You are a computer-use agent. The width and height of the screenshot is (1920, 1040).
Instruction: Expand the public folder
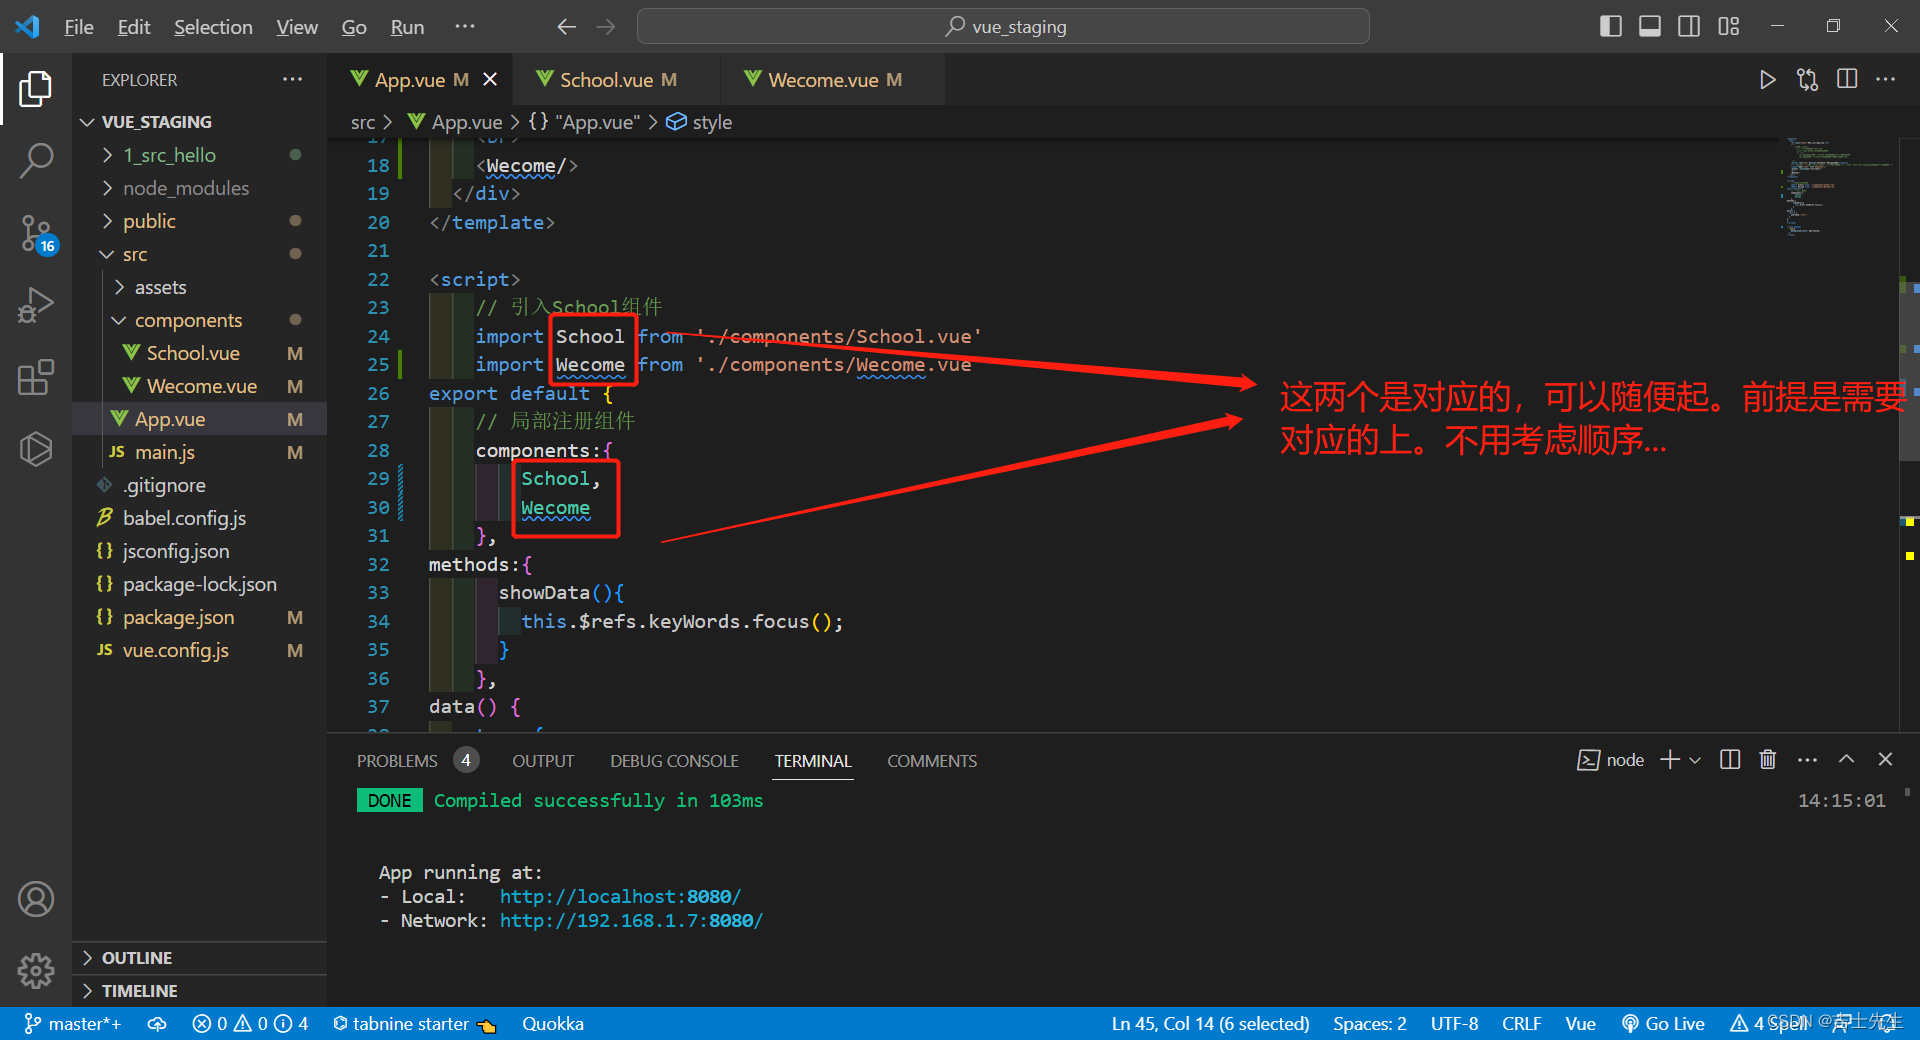(200, 221)
